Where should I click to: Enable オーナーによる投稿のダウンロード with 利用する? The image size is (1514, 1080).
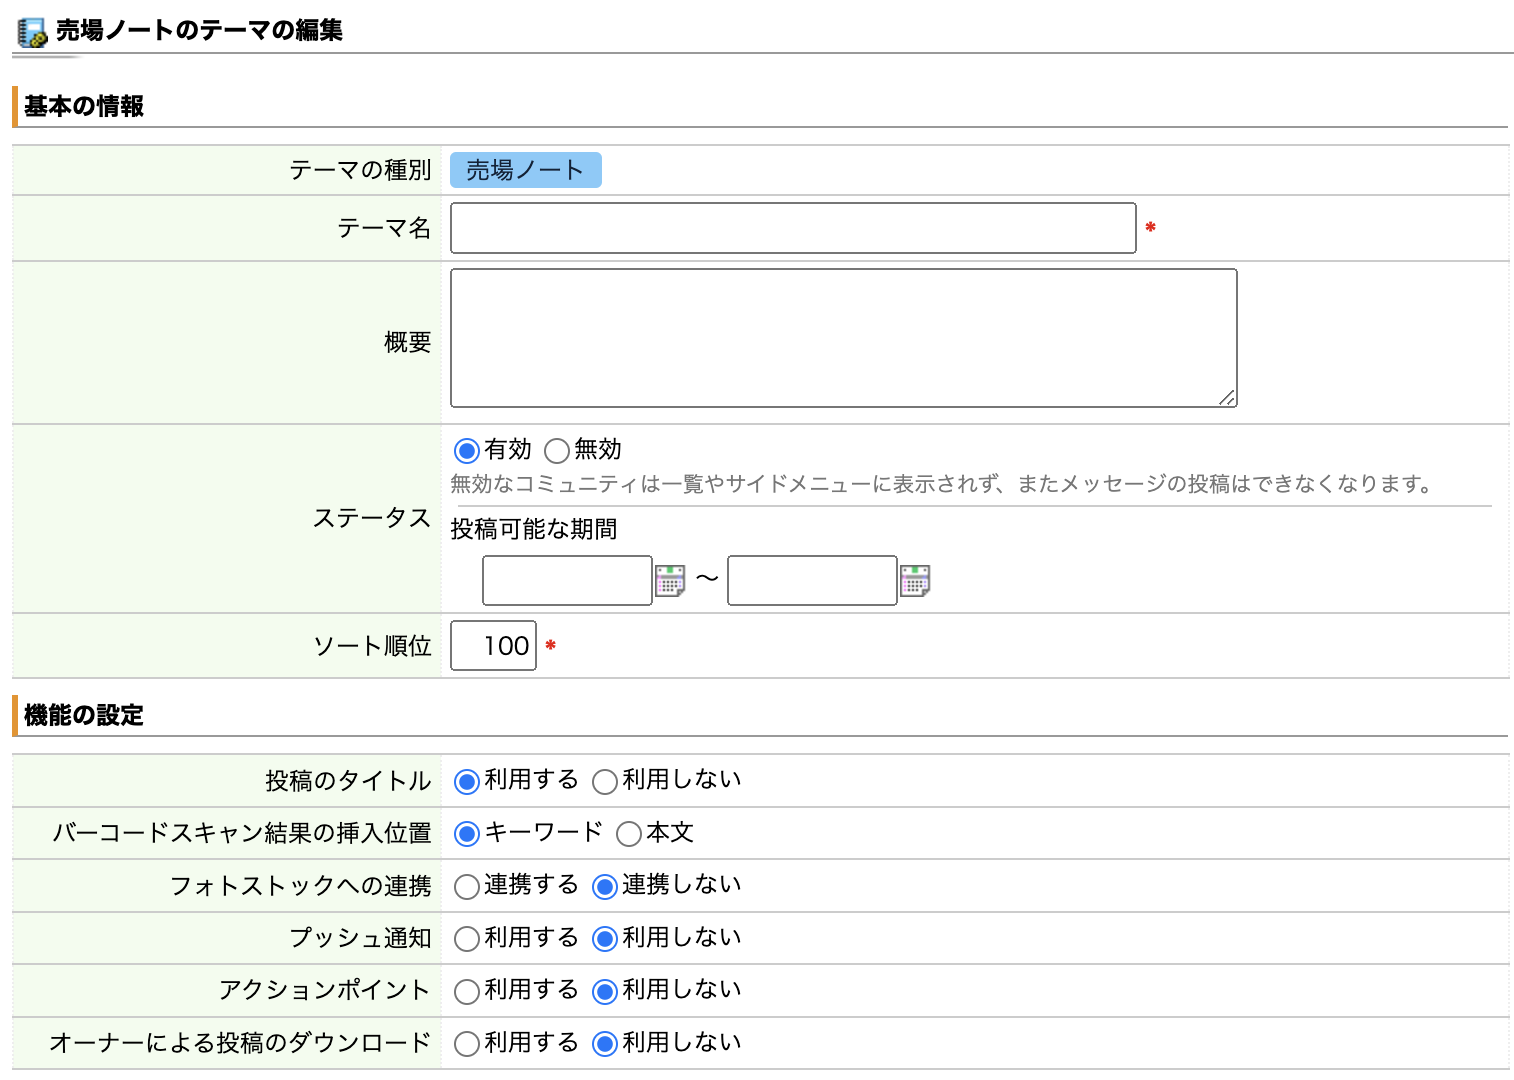tap(467, 1044)
